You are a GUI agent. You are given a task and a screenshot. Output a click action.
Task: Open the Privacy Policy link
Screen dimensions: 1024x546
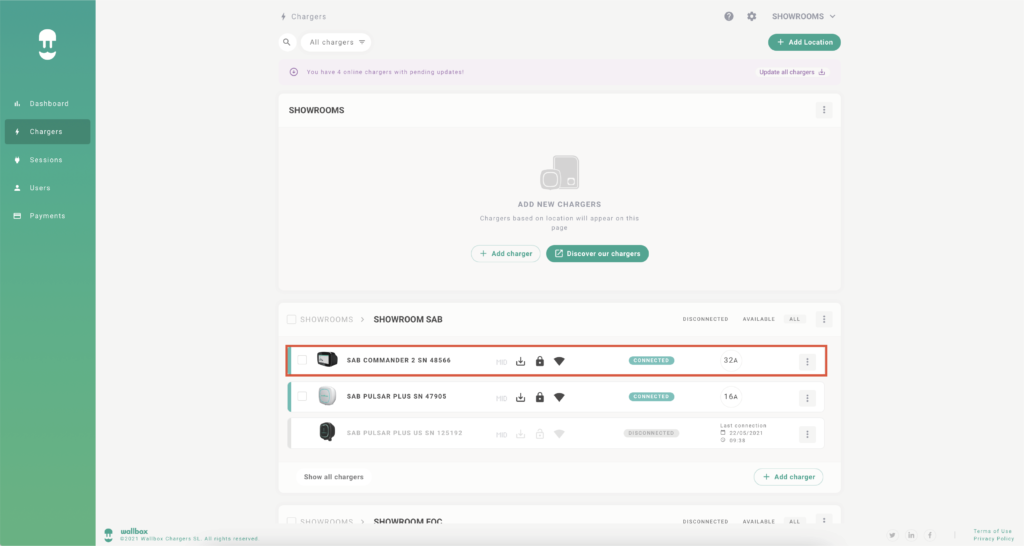coord(993,539)
